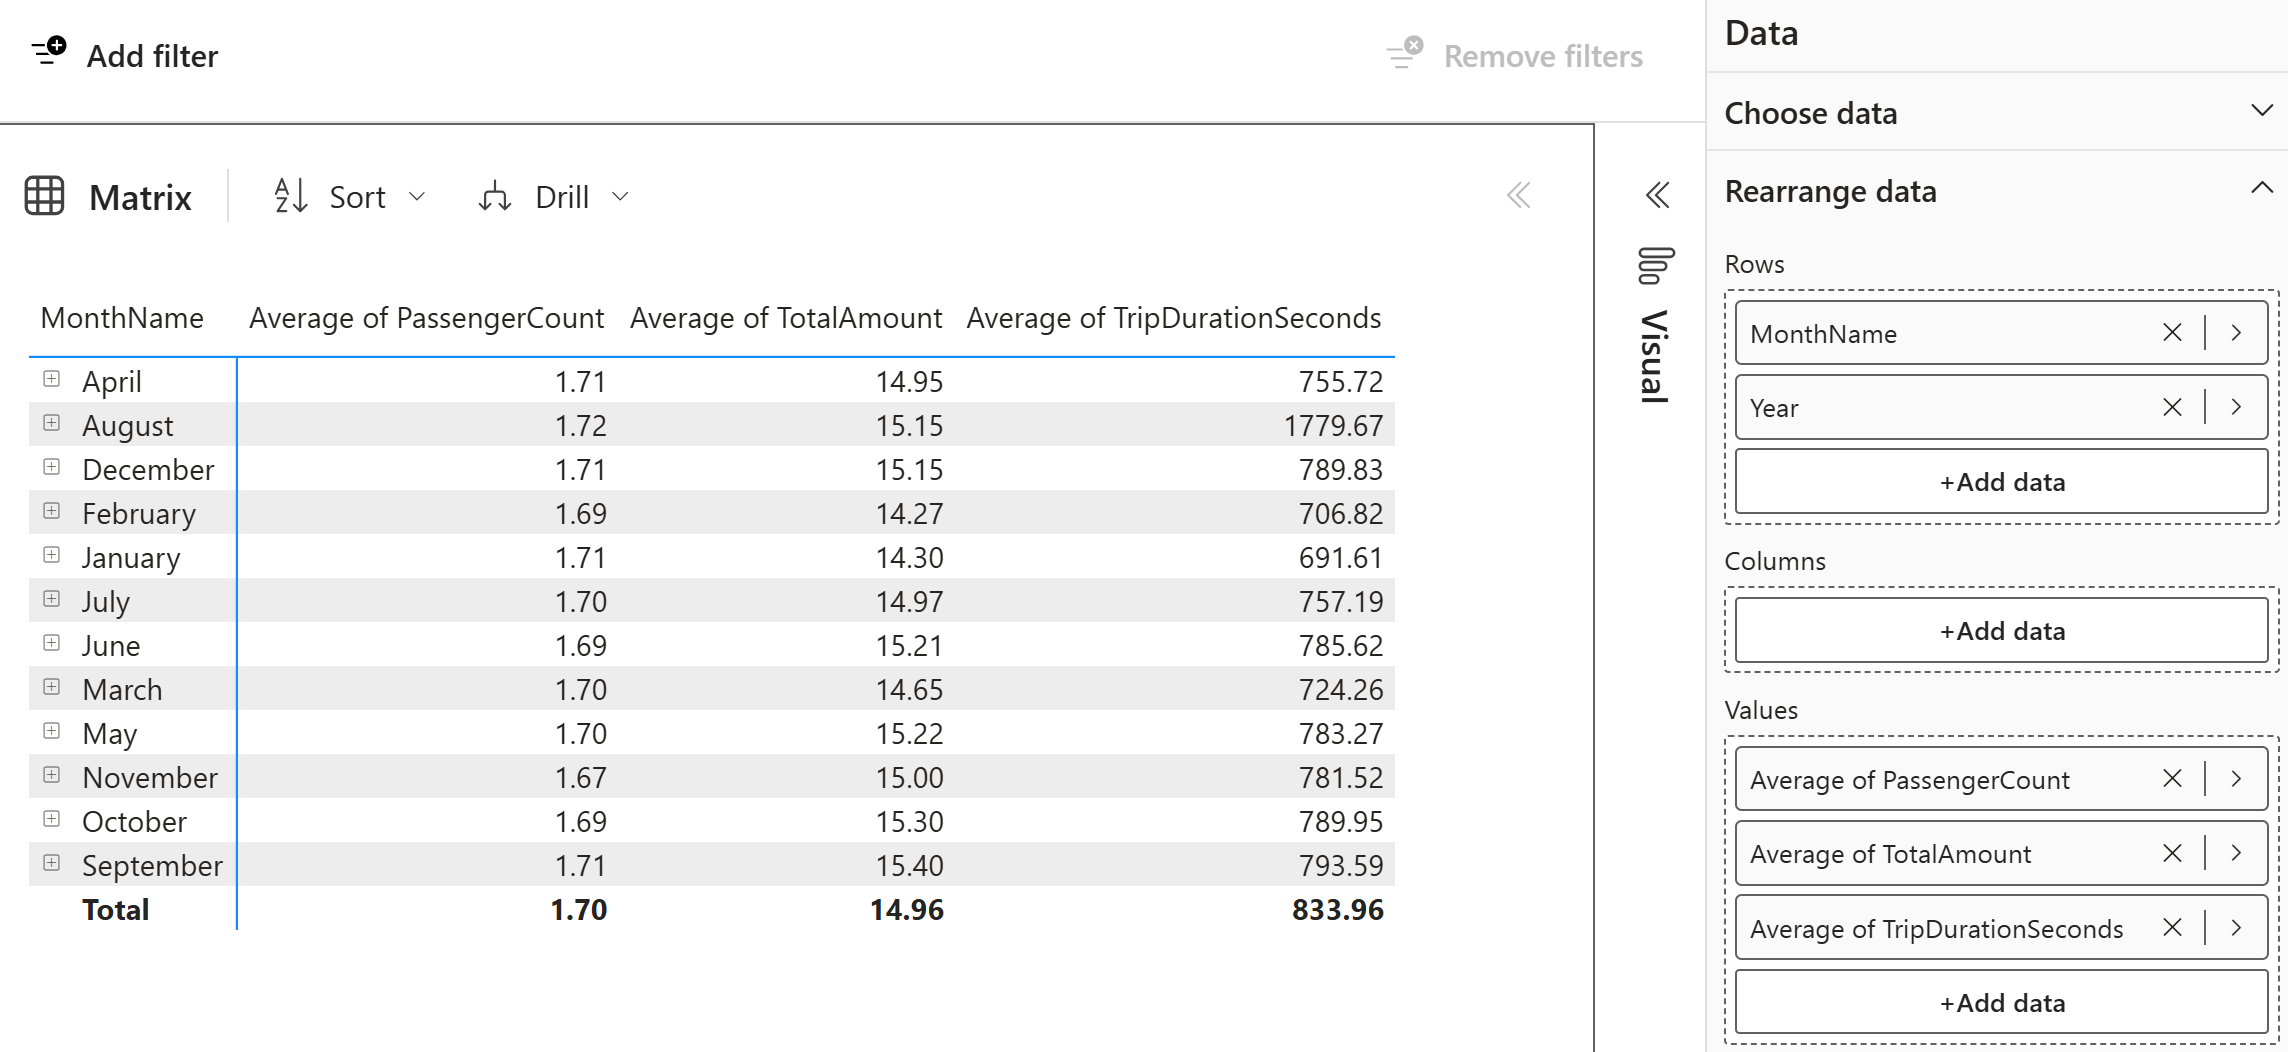This screenshot has width=2288, height=1052.
Task: Open the vertical Visual tab
Action: (1655, 356)
